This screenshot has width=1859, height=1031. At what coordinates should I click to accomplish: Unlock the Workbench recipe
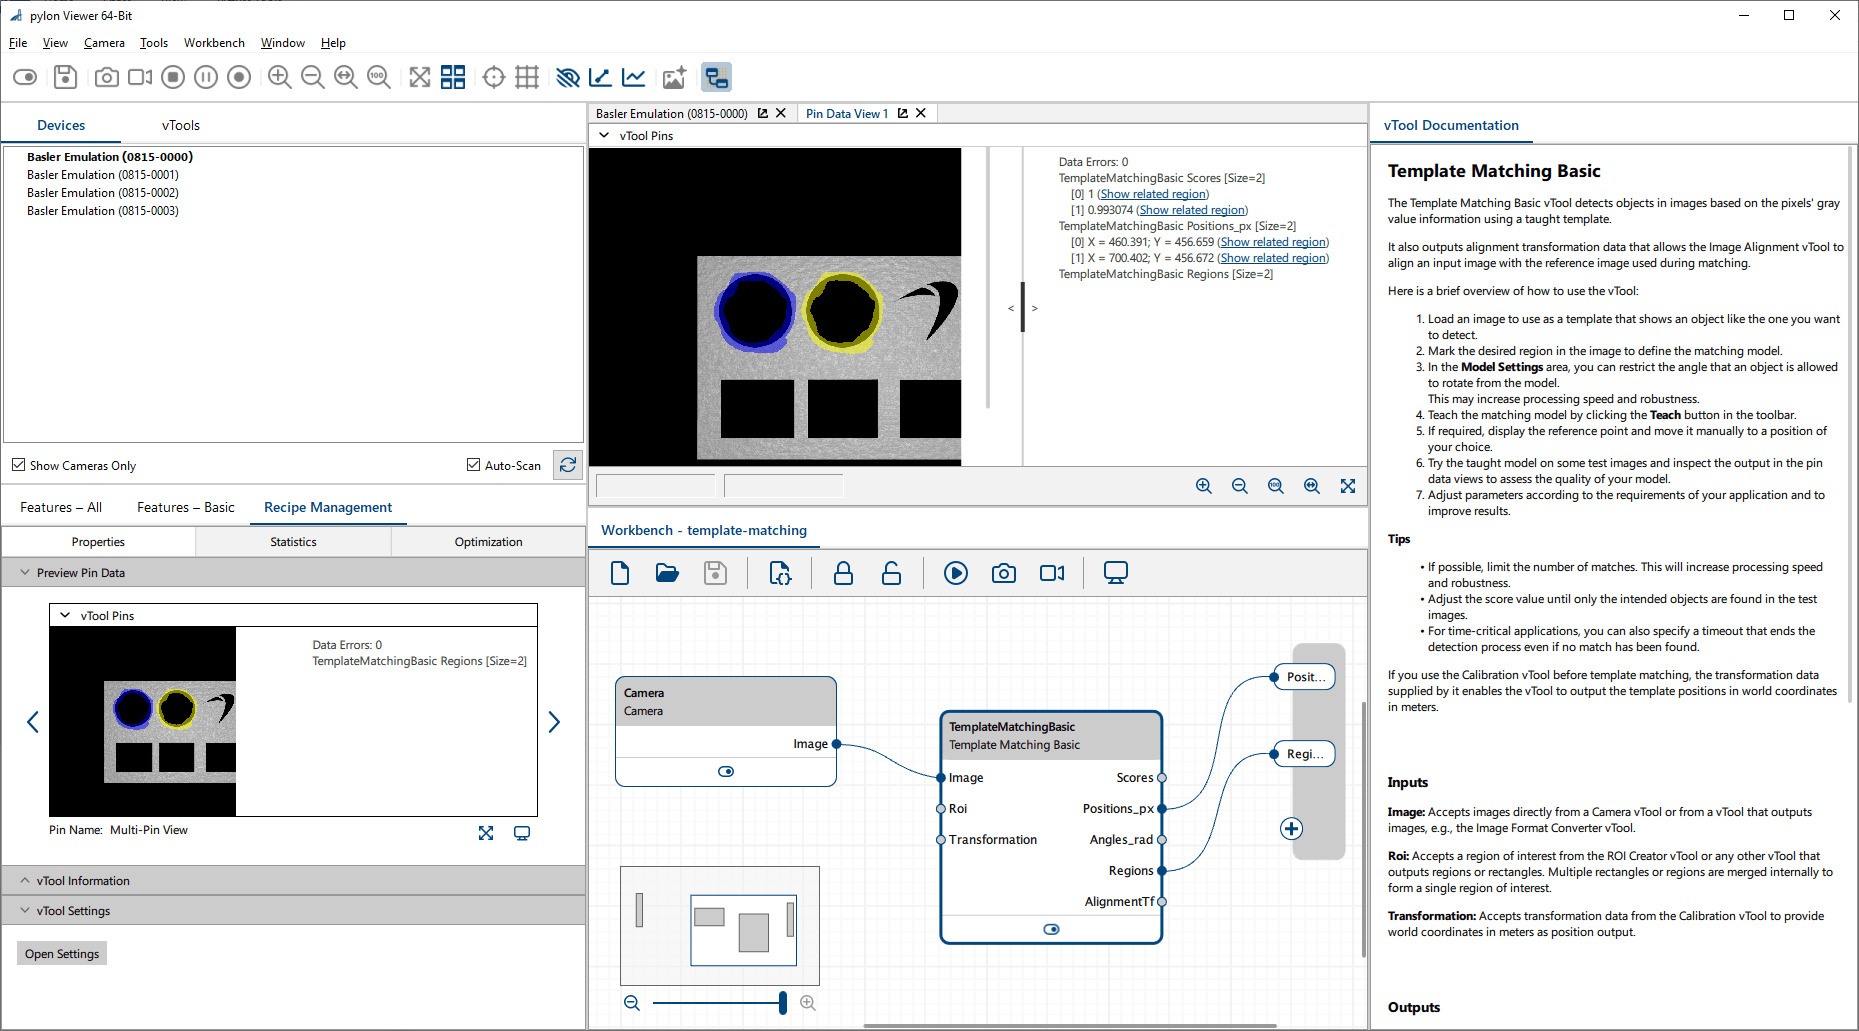point(891,573)
